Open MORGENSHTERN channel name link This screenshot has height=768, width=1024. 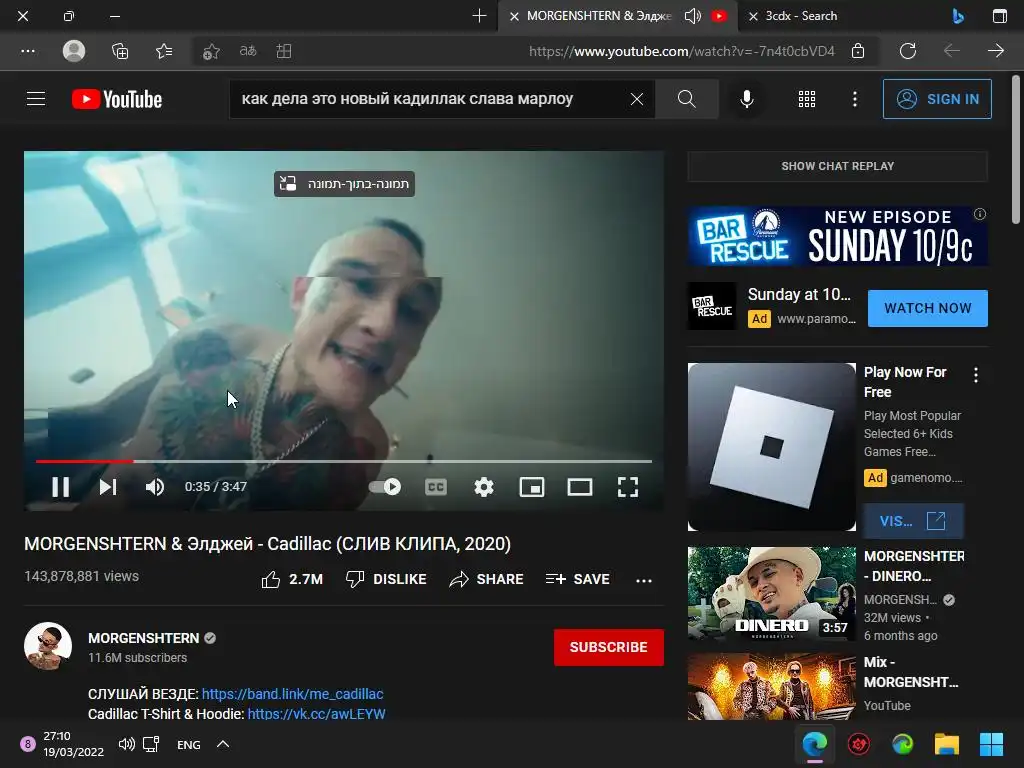[x=144, y=638]
